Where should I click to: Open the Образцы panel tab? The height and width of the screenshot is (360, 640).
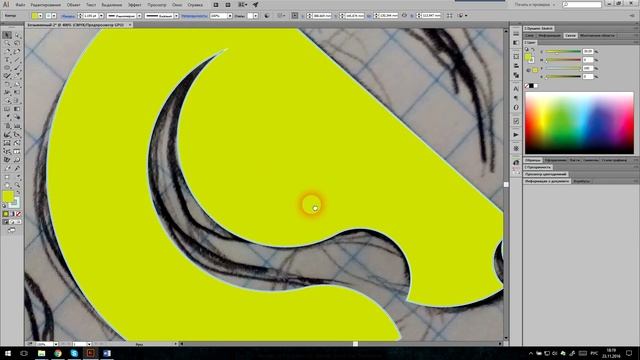[x=532, y=160]
